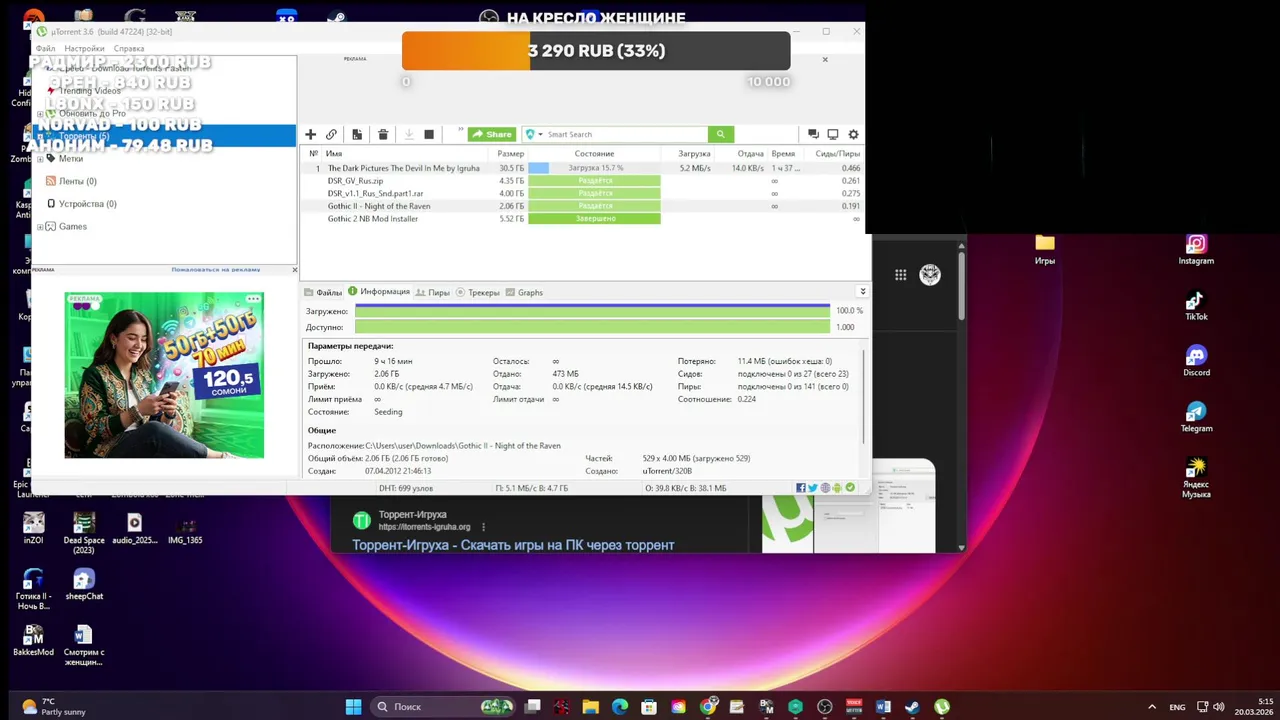Open inZOI desktop shortcut
1280x720 pixels.
coord(33,528)
